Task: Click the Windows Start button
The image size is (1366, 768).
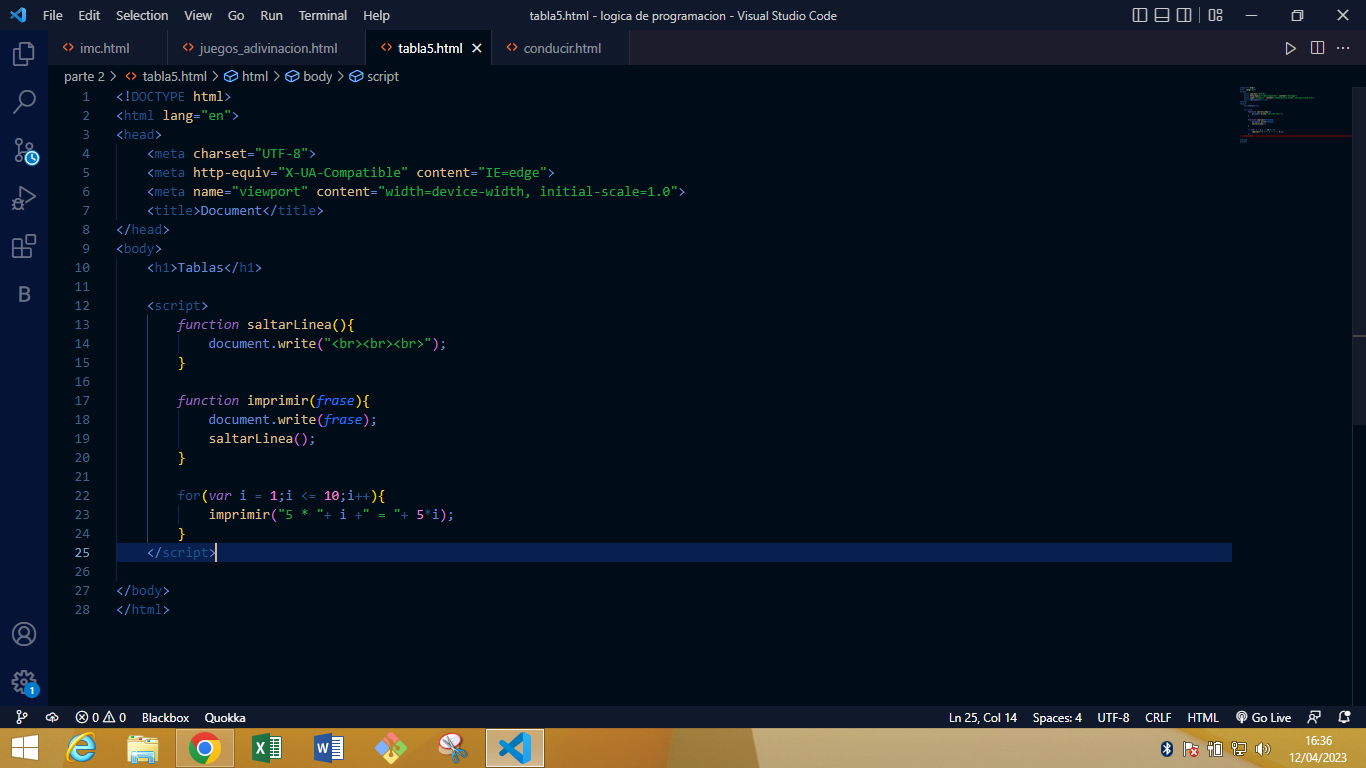Action: 24,748
